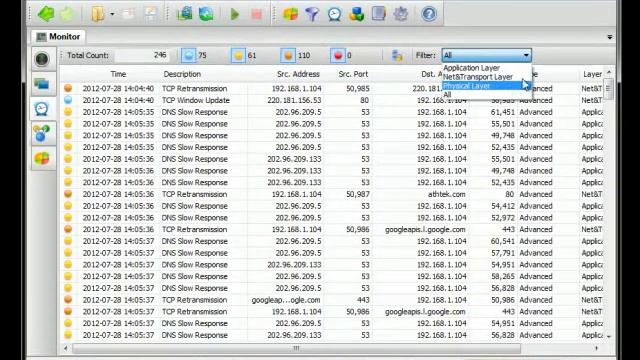Click the network adapter toolbar icon

(184, 14)
